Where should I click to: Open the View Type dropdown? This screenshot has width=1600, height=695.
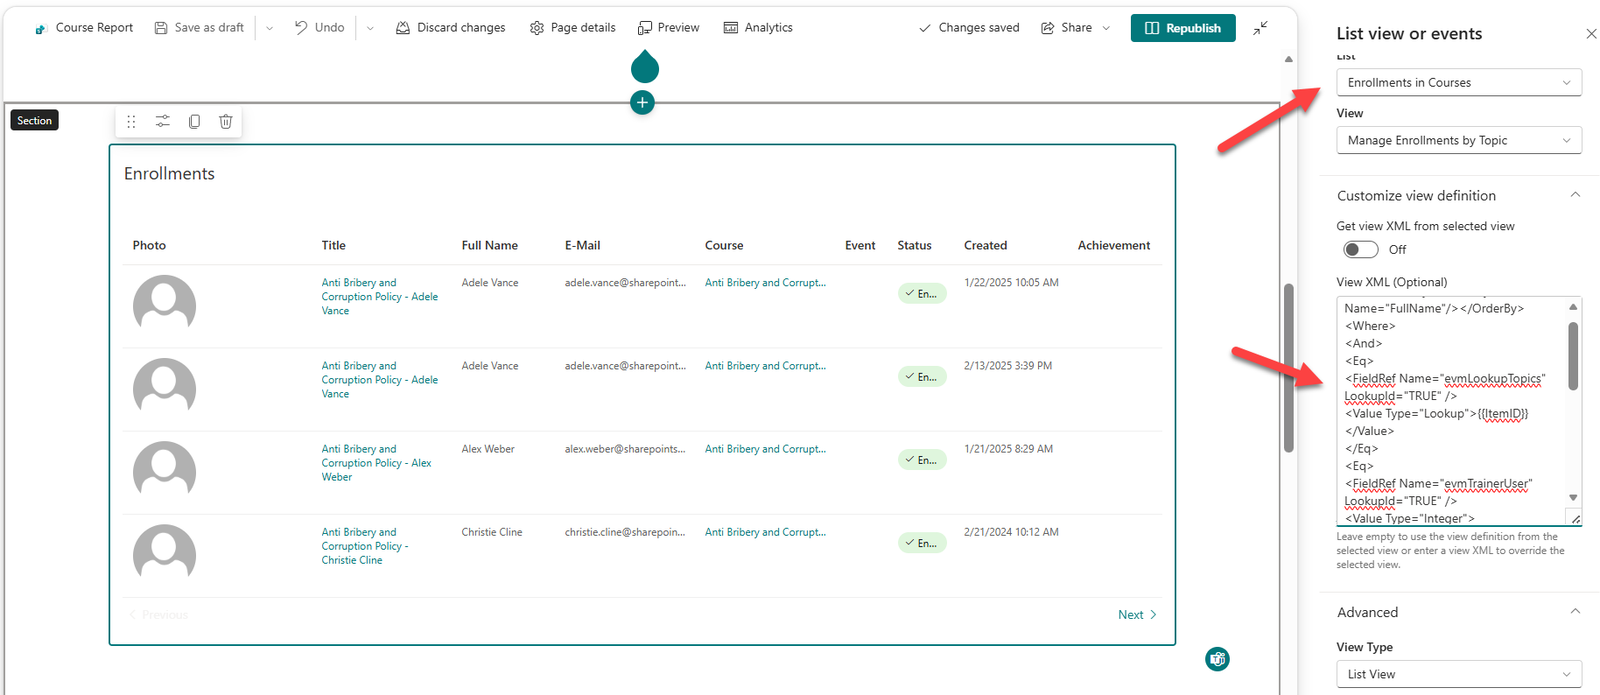[1459, 674]
